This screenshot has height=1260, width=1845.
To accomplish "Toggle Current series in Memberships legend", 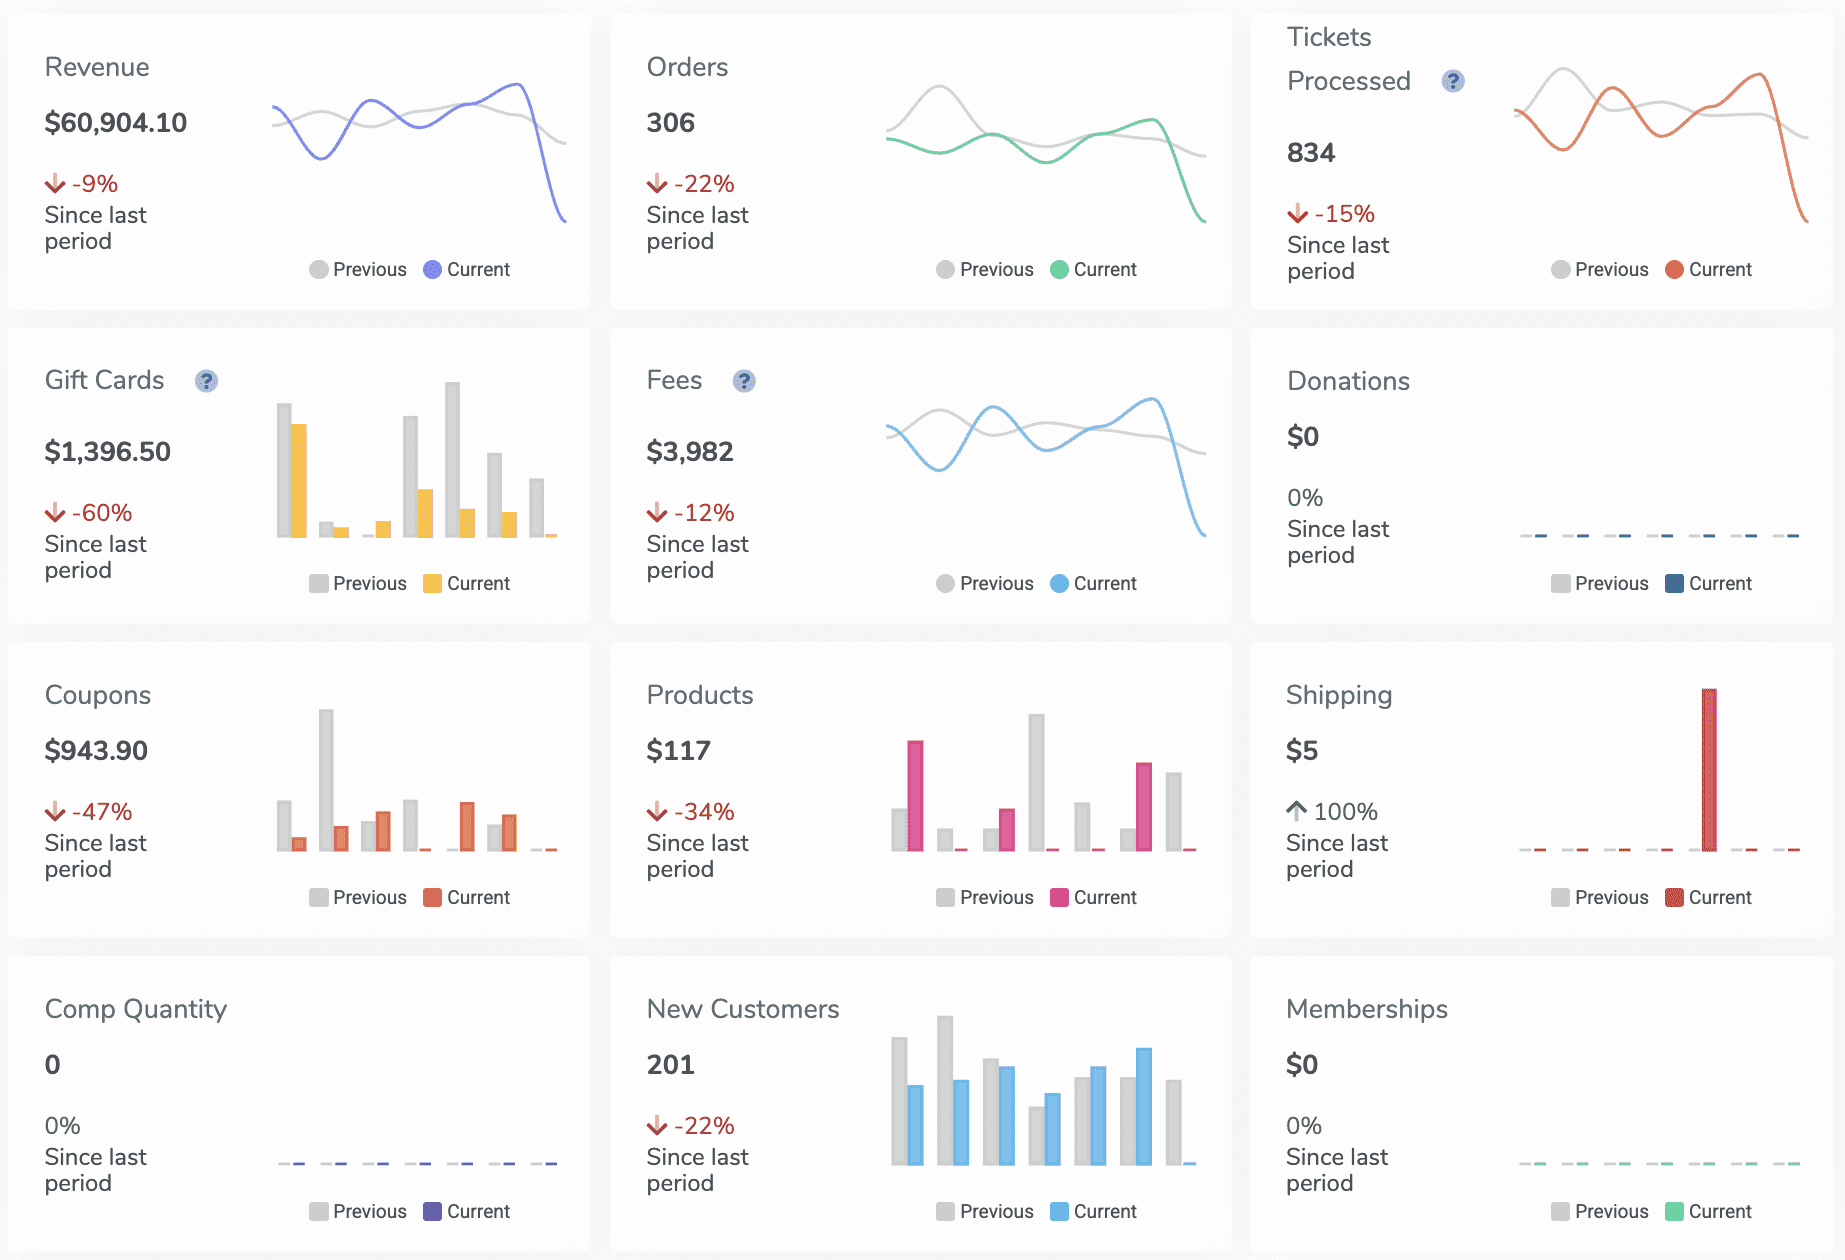I will pyautogui.click(x=1709, y=1212).
